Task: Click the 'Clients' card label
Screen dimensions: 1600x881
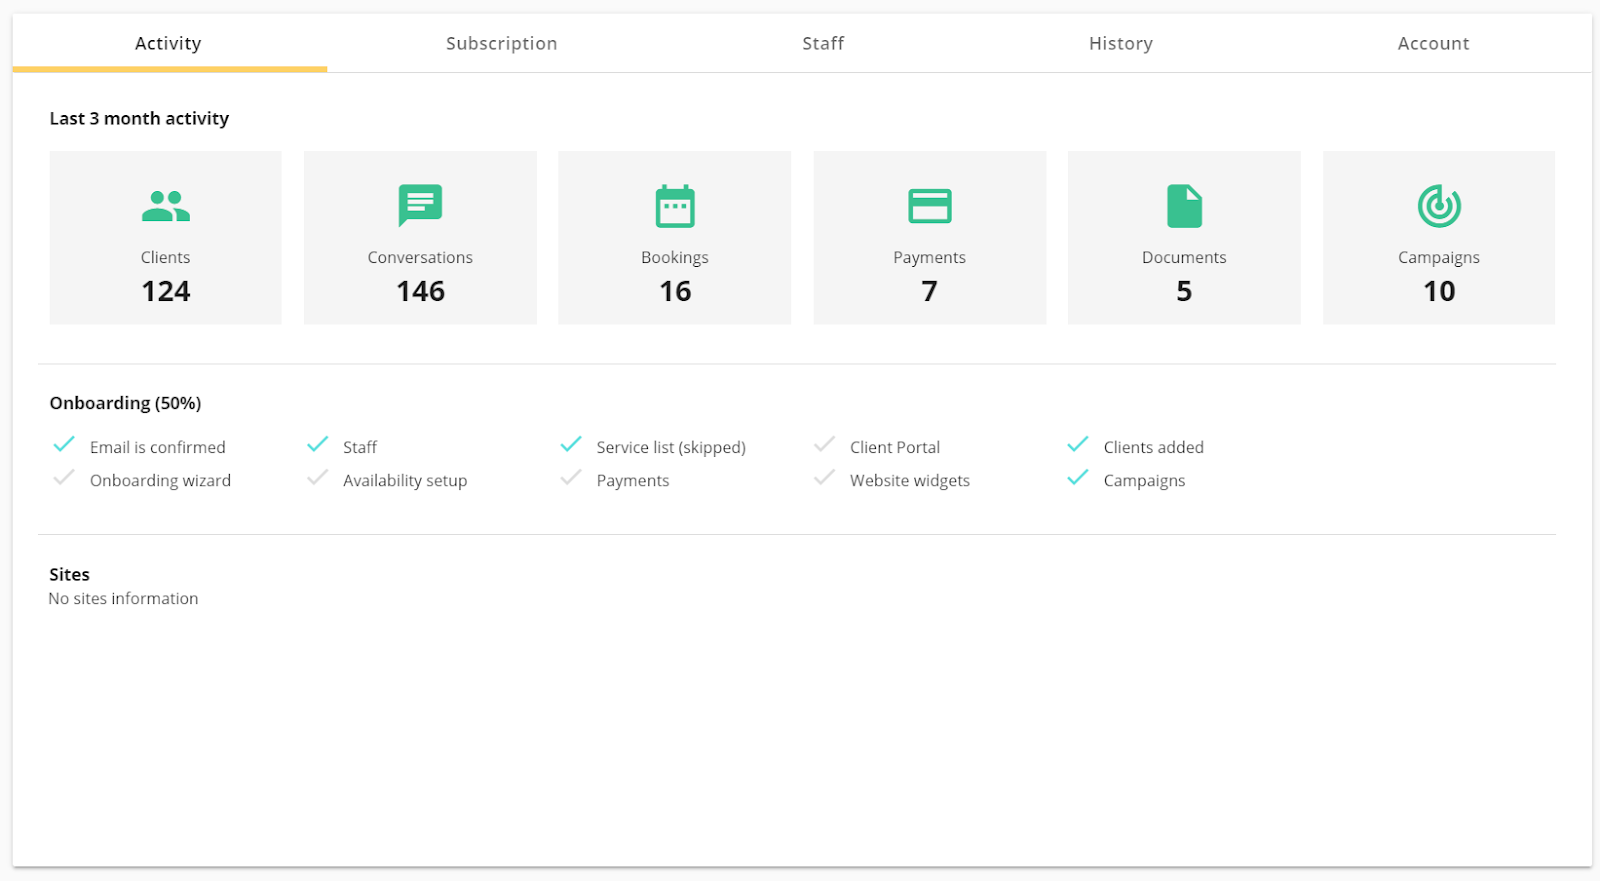Action: [x=166, y=257]
